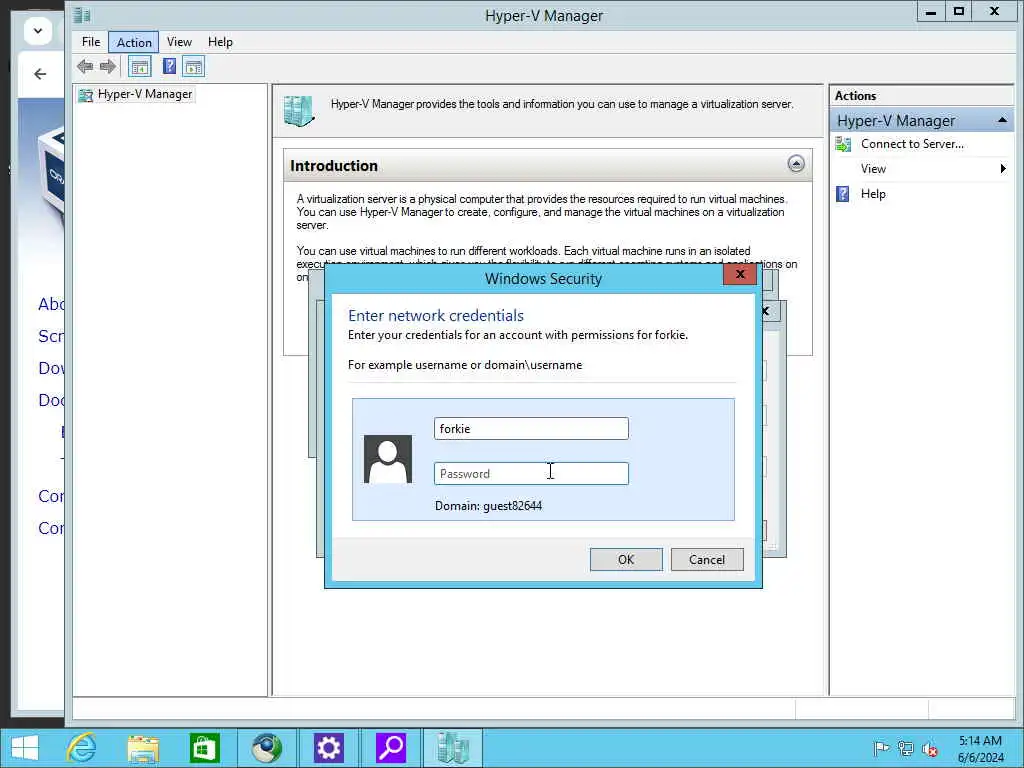Click Cancel in Windows Security dialog
Screen dimensions: 1024x768
point(707,560)
